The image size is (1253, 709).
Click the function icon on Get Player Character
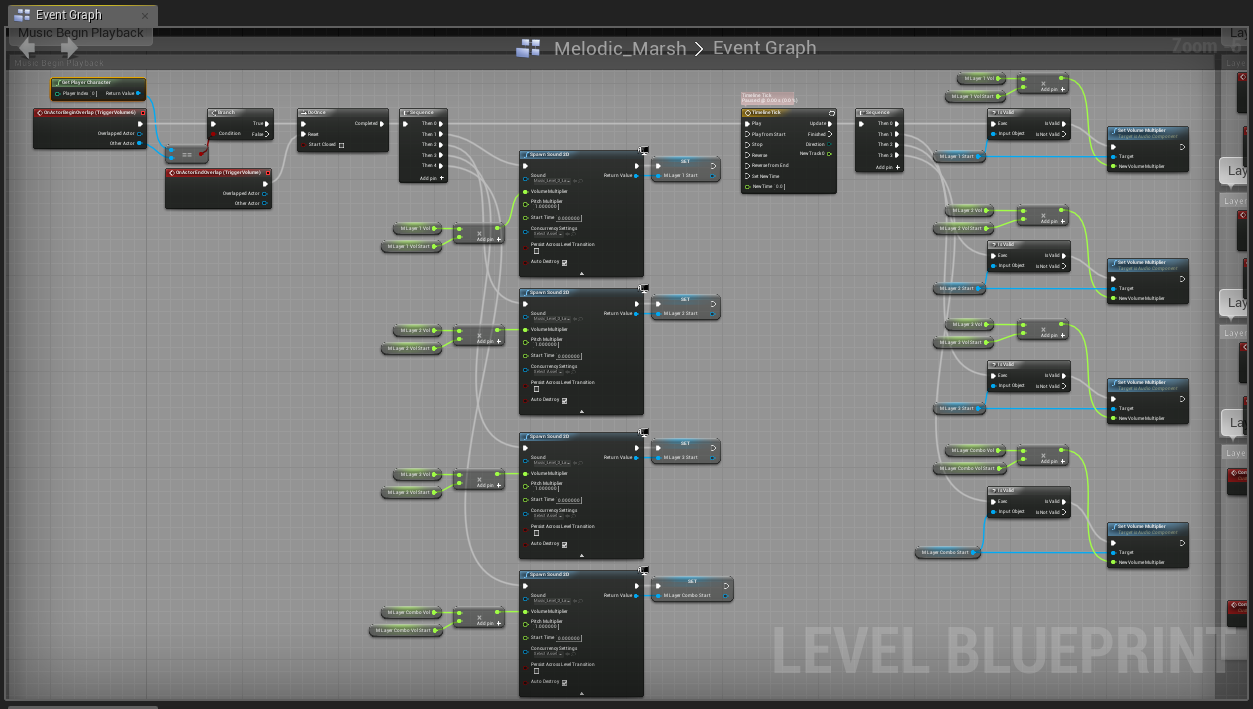[x=57, y=83]
